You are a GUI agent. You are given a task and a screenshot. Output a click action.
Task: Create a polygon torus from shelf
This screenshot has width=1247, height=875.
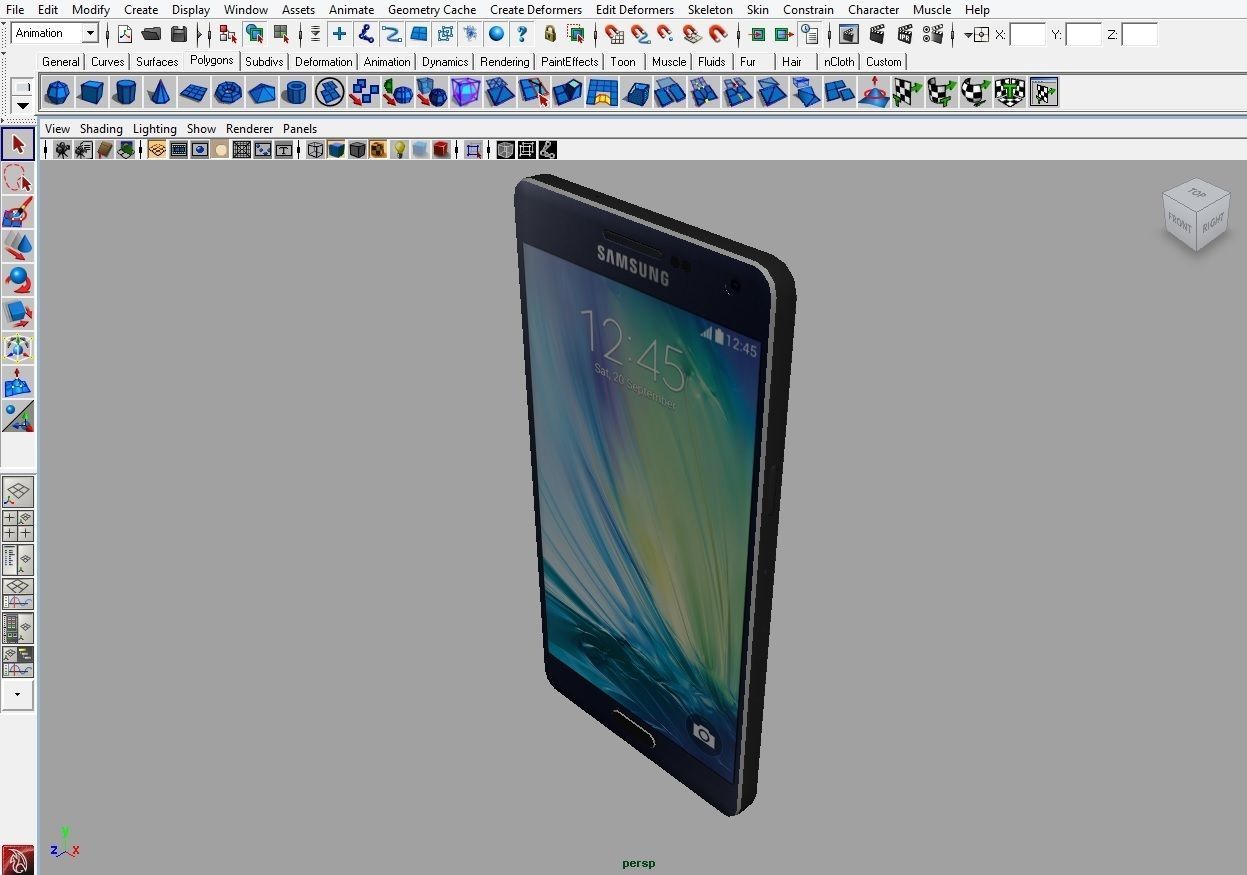tap(227, 93)
